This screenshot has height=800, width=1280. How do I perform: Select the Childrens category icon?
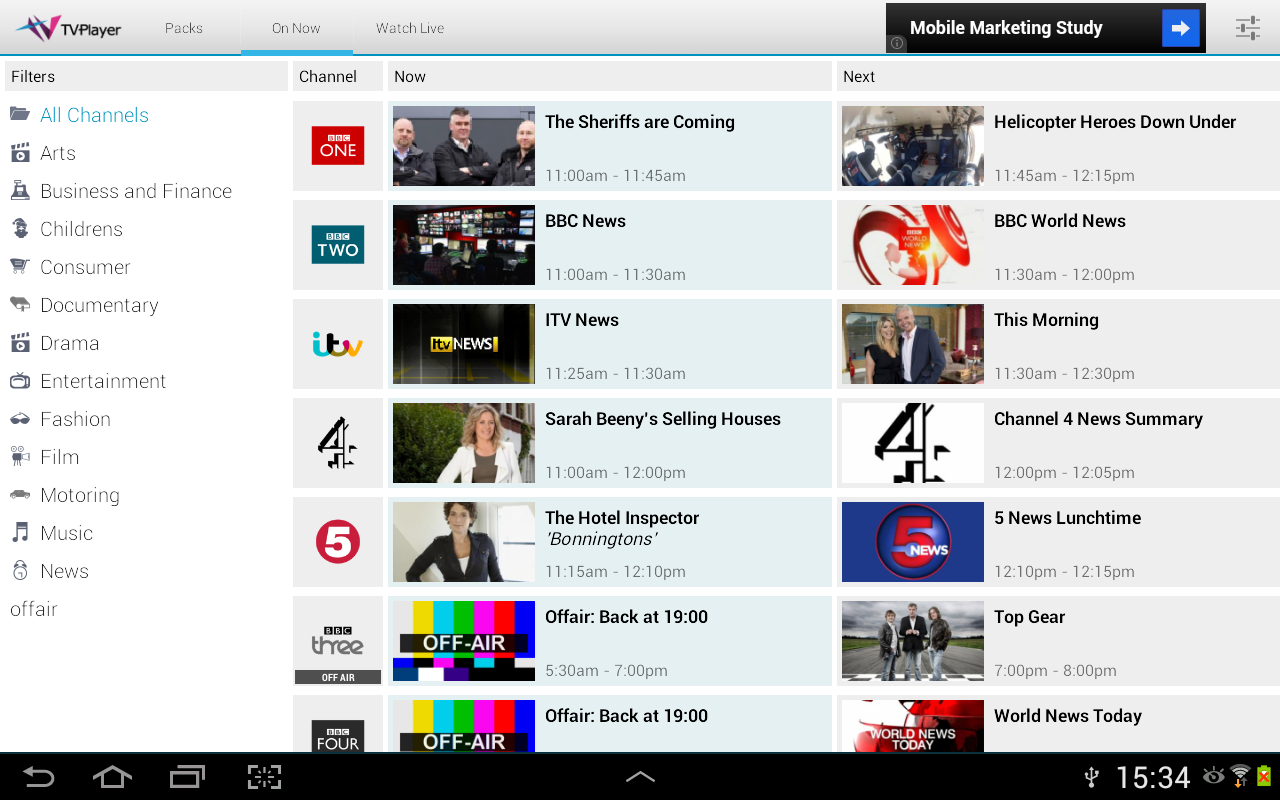click(x=20, y=228)
